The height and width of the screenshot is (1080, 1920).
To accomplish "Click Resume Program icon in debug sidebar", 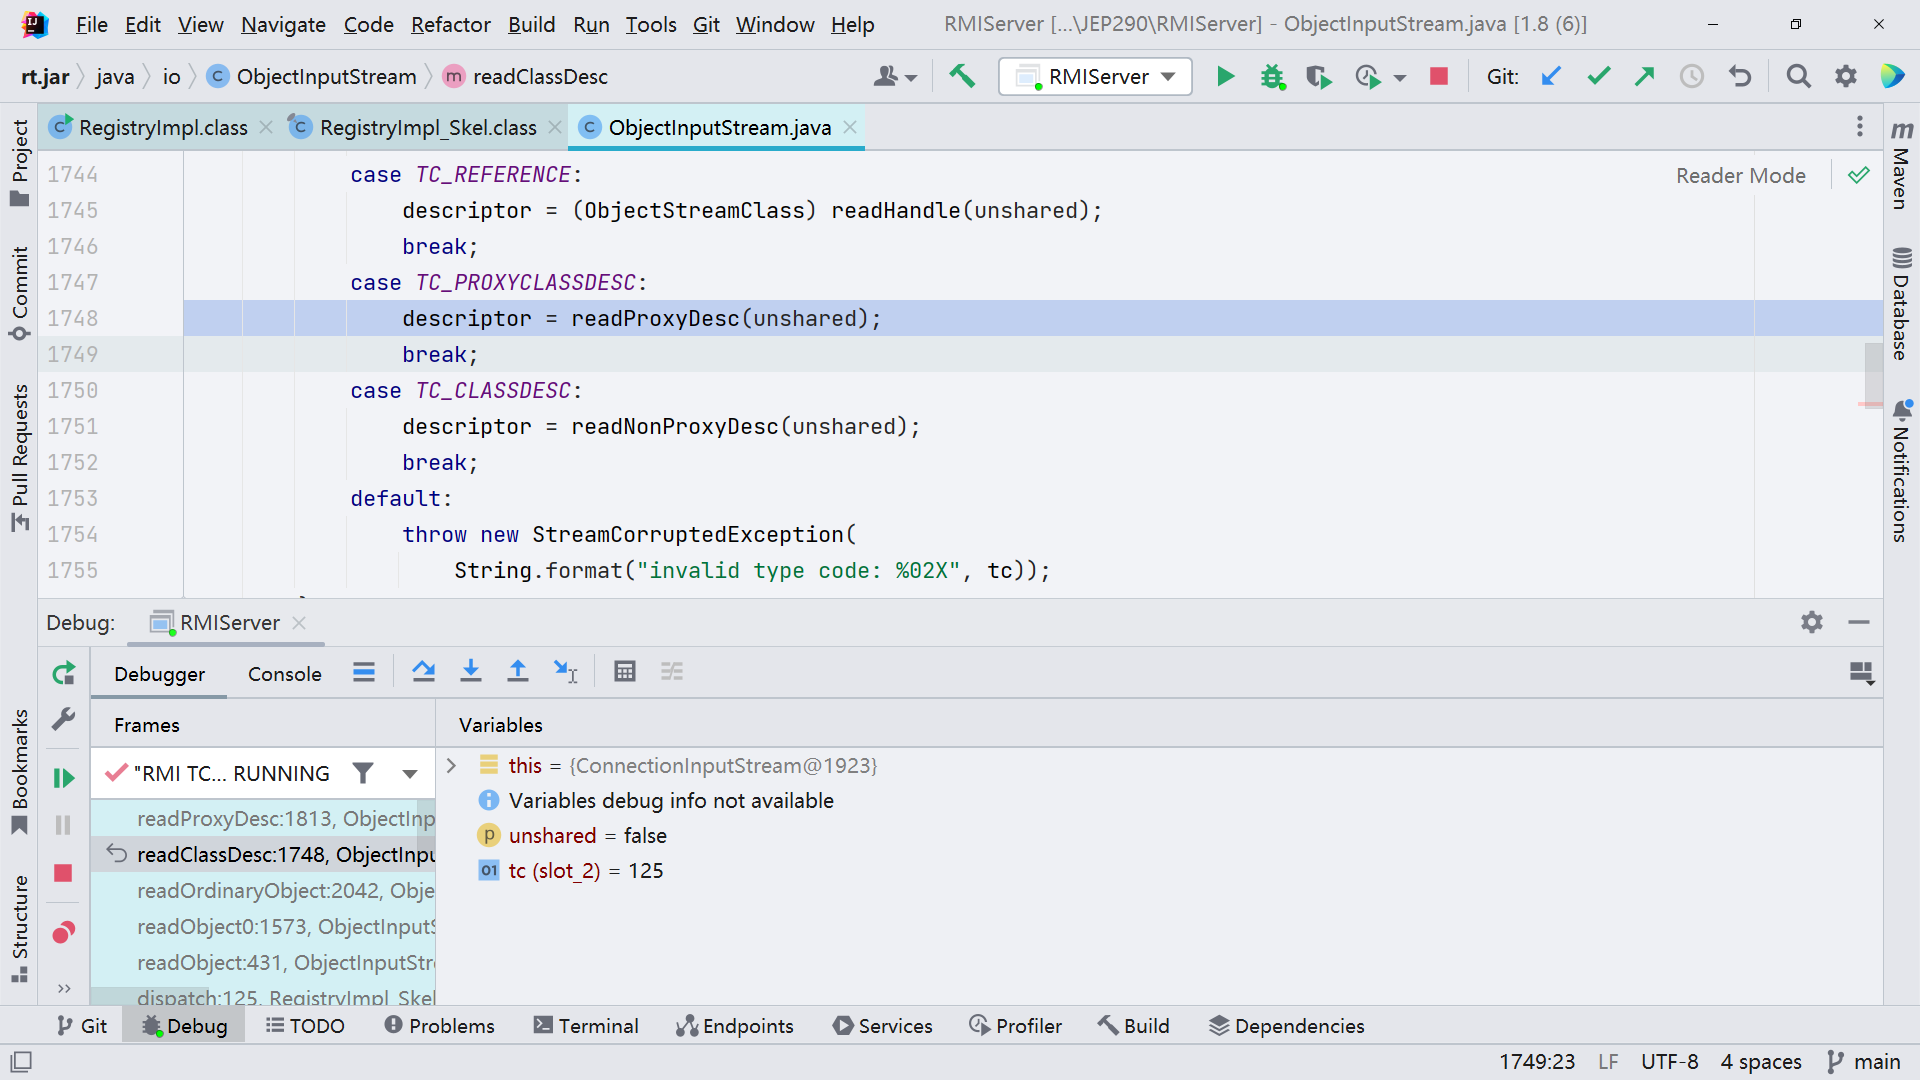I will click(63, 778).
